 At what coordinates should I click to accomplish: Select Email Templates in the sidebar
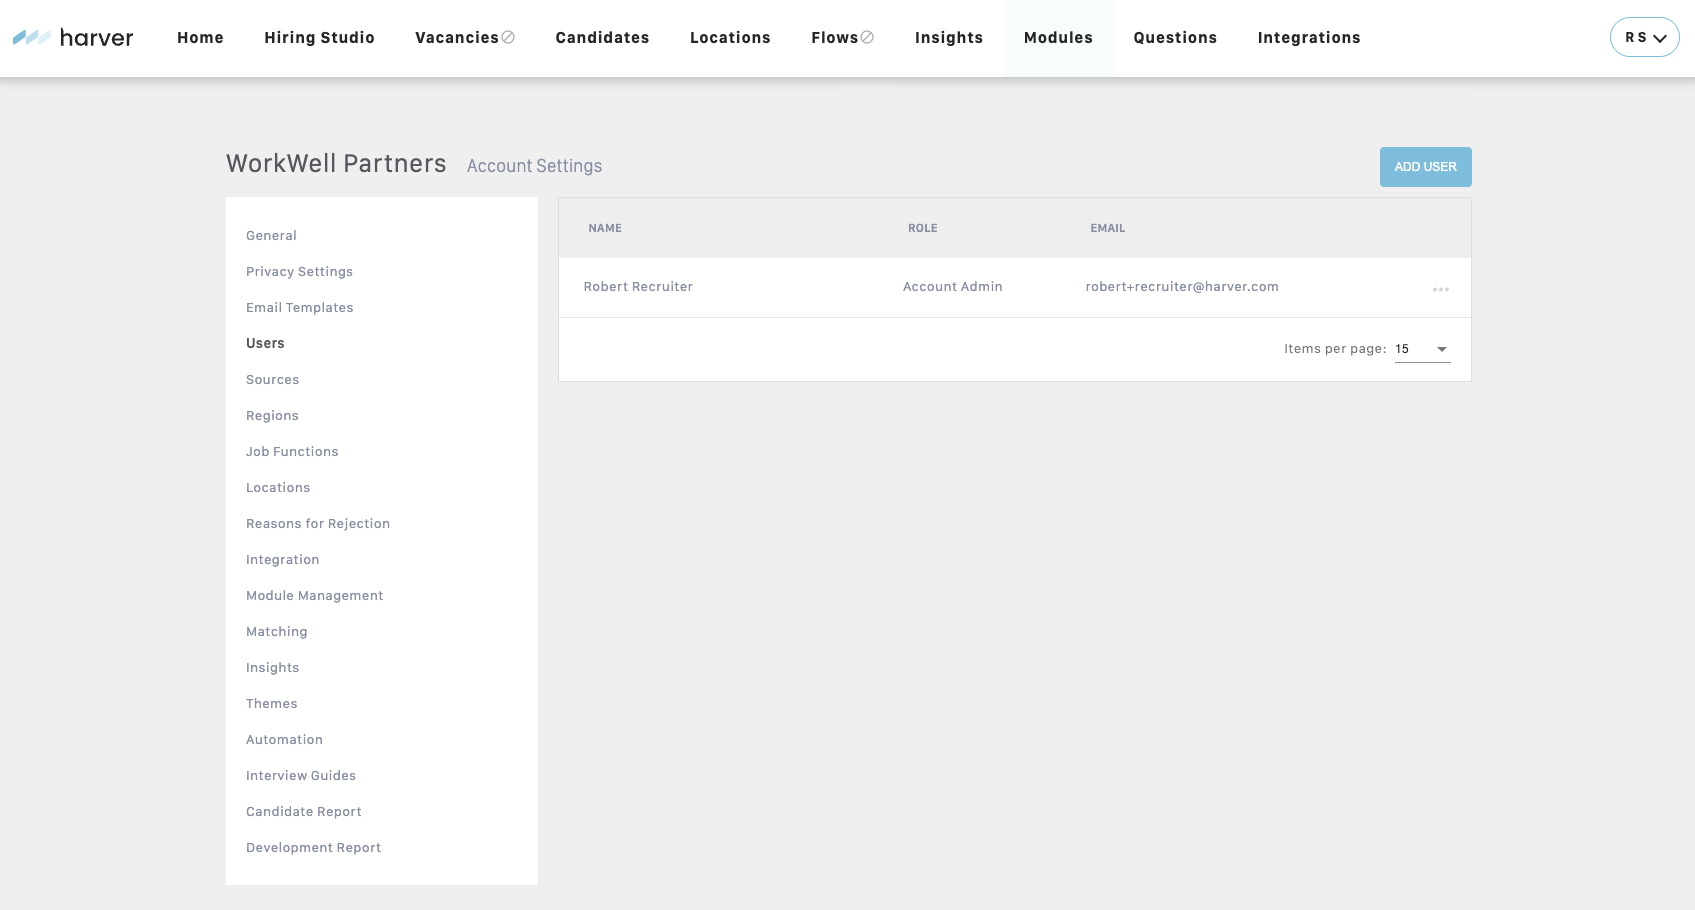[x=299, y=308]
